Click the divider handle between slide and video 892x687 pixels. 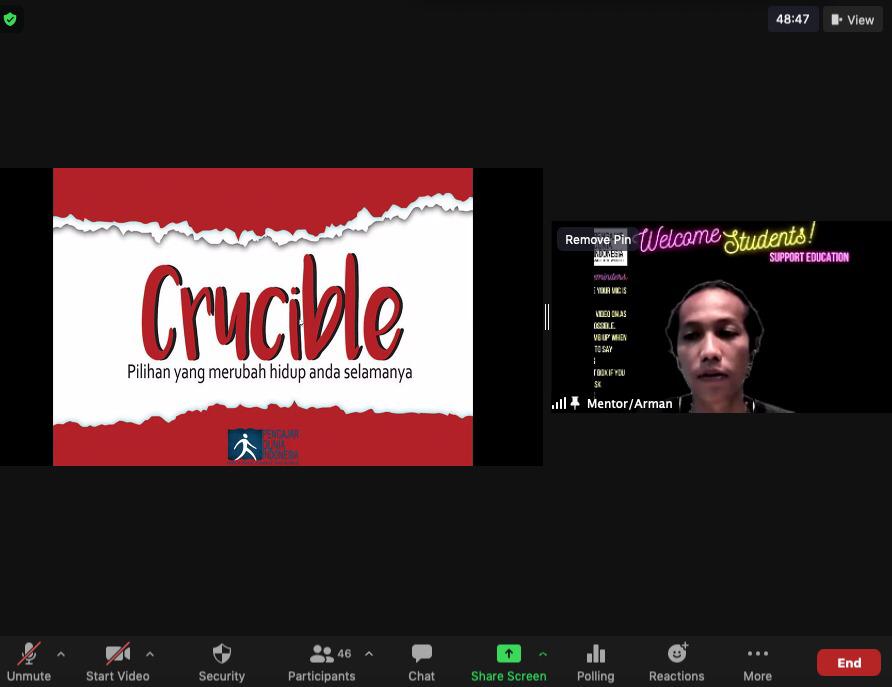tap(547, 317)
